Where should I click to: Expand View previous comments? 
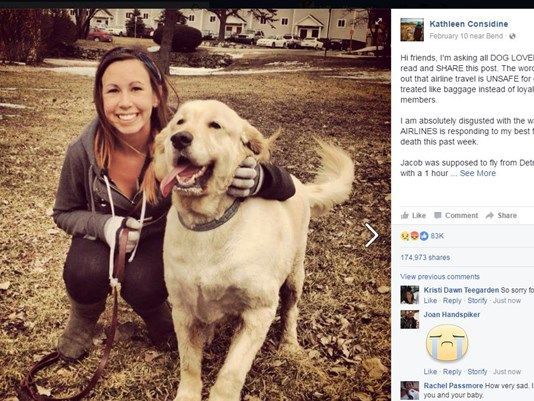[x=440, y=276]
